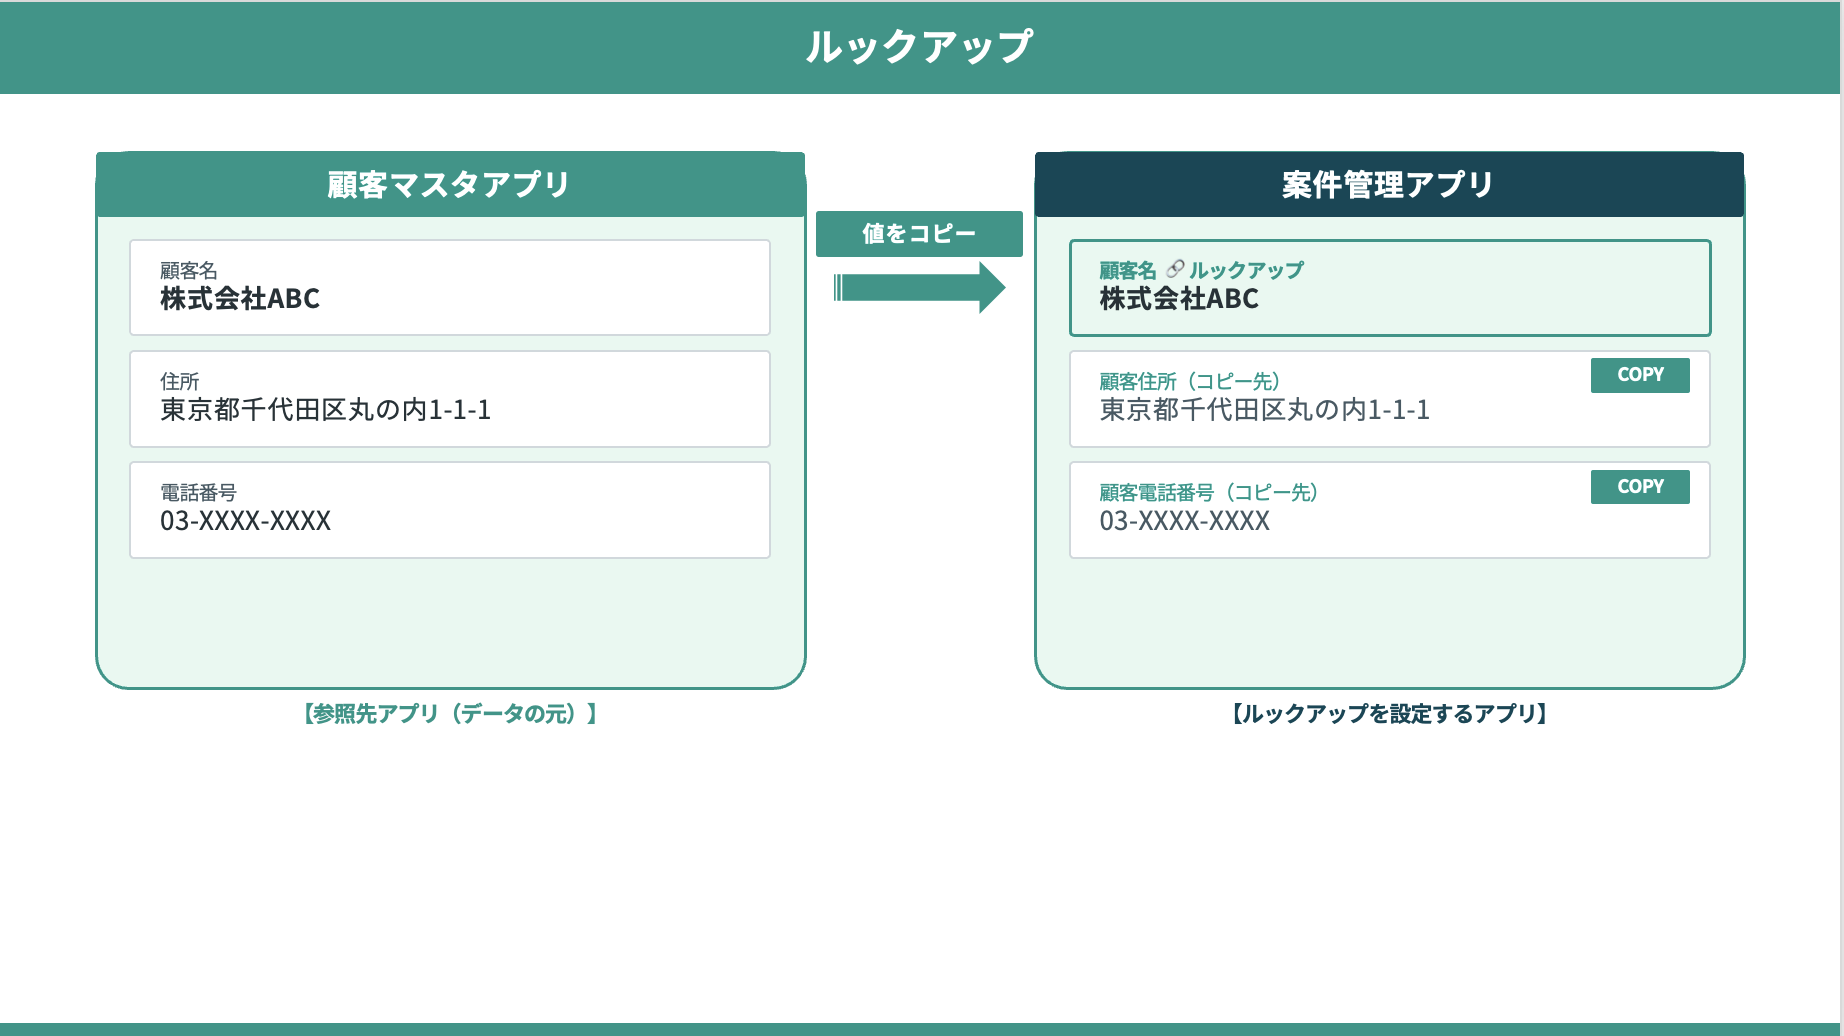Screen dimensions: 1844x1036
Task: Open the 参照先アプリ（データの元）caption link
Action: pyautogui.click(x=450, y=714)
